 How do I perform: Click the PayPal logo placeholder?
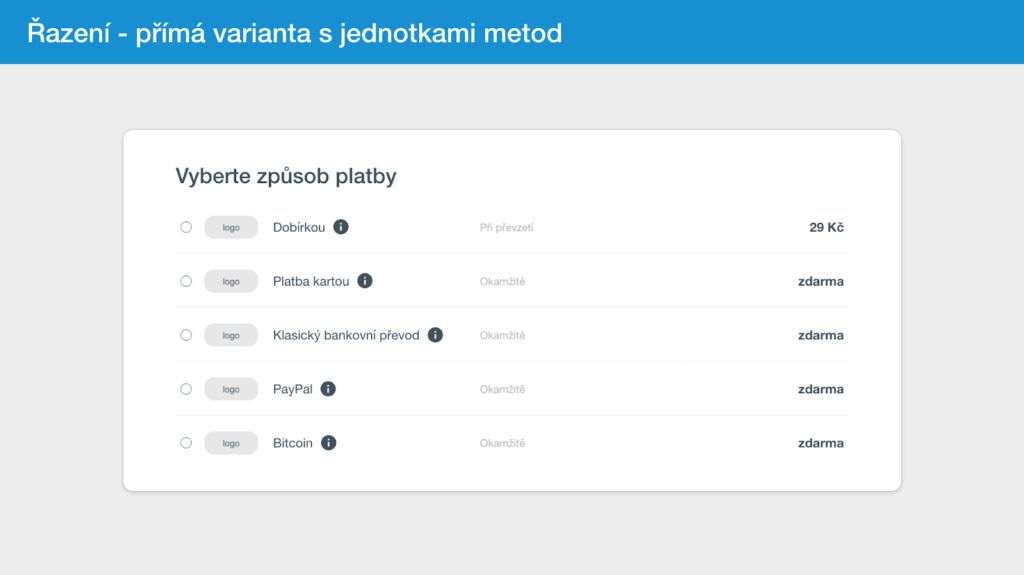click(x=231, y=389)
